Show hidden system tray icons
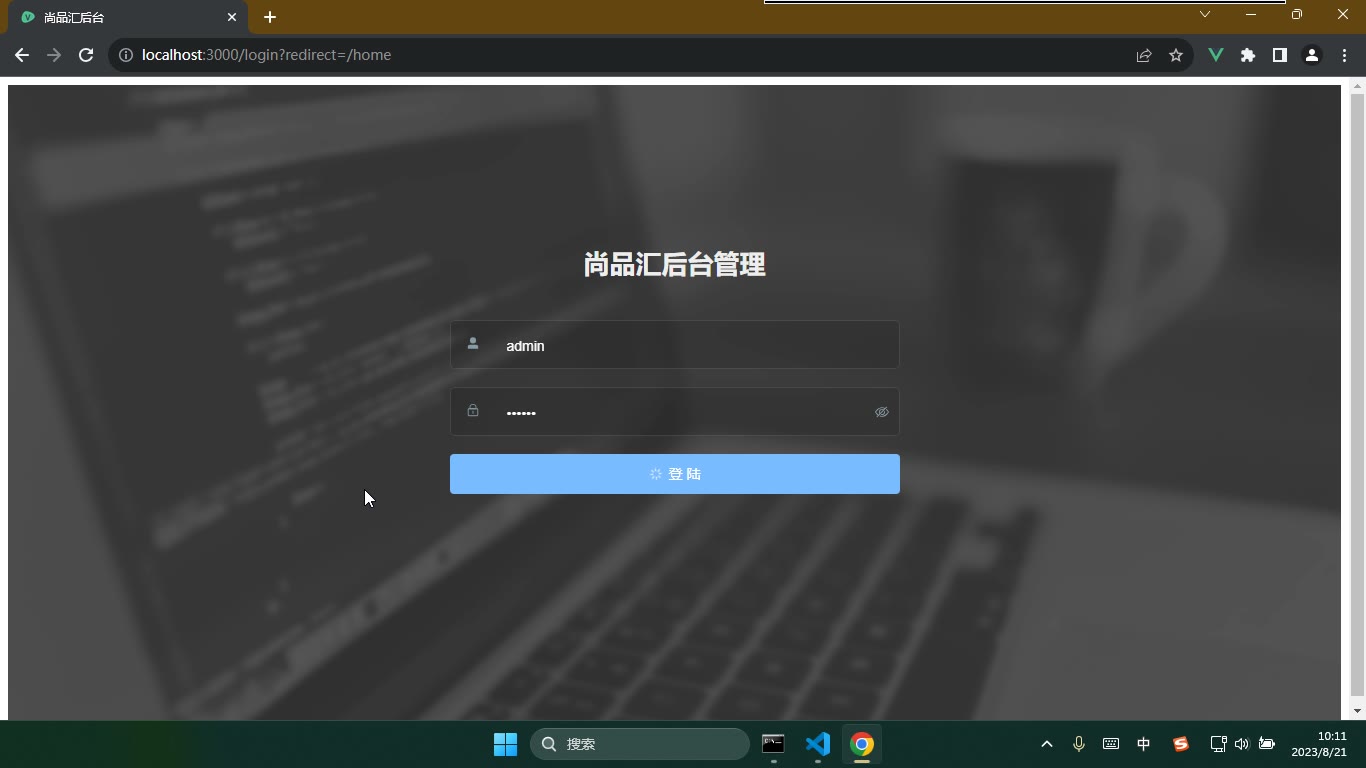This screenshot has width=1366, height=768. 1047,744
